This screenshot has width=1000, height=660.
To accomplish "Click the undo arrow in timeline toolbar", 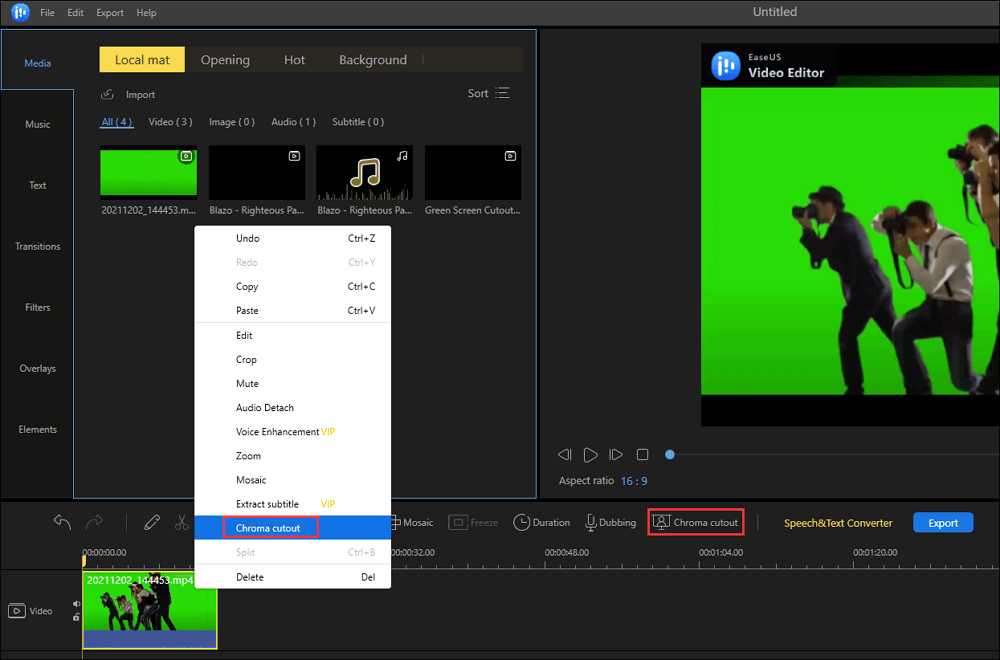I will coord(62,522).
